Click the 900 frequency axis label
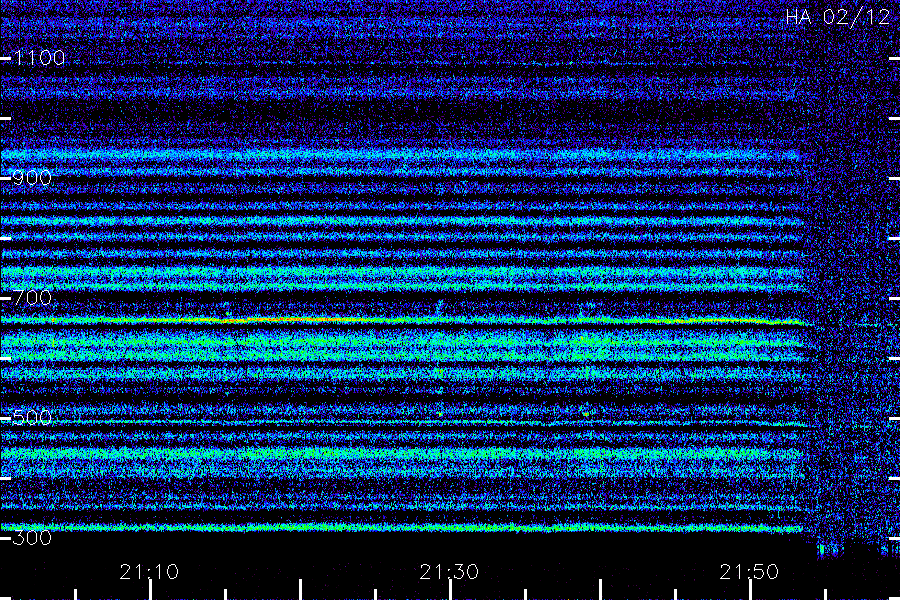The image size is (900, 600). (x=32, y=178)
